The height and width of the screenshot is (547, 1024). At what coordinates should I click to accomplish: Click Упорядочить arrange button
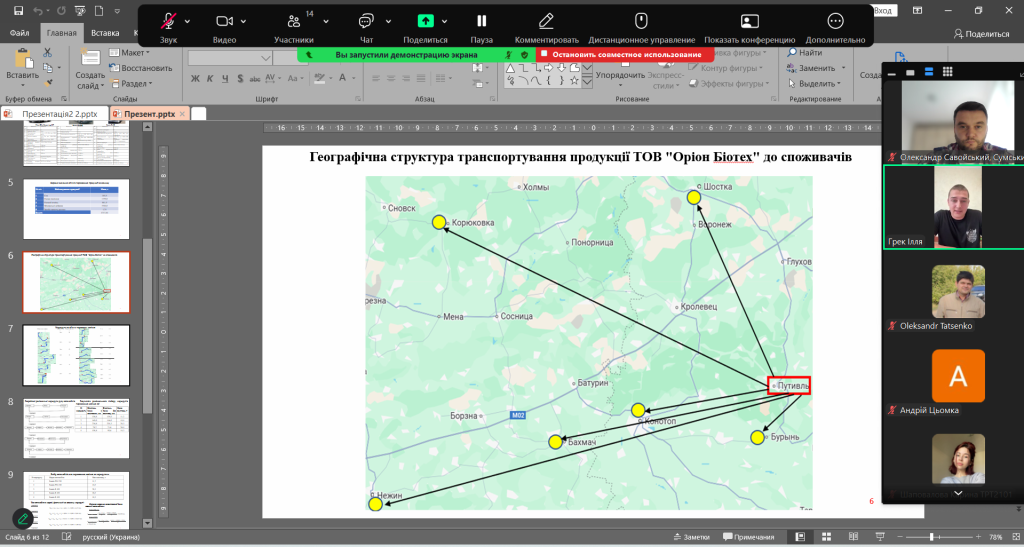point(620,76)
